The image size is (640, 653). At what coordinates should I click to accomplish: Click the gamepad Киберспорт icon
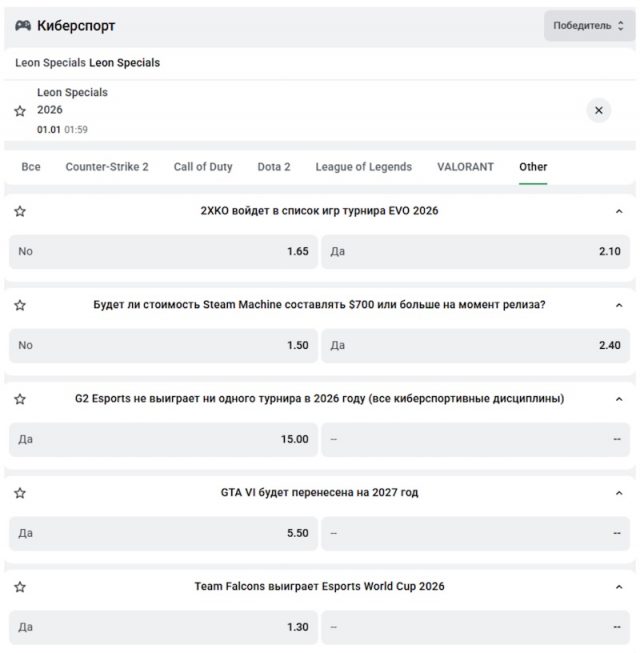click(23, 25)
